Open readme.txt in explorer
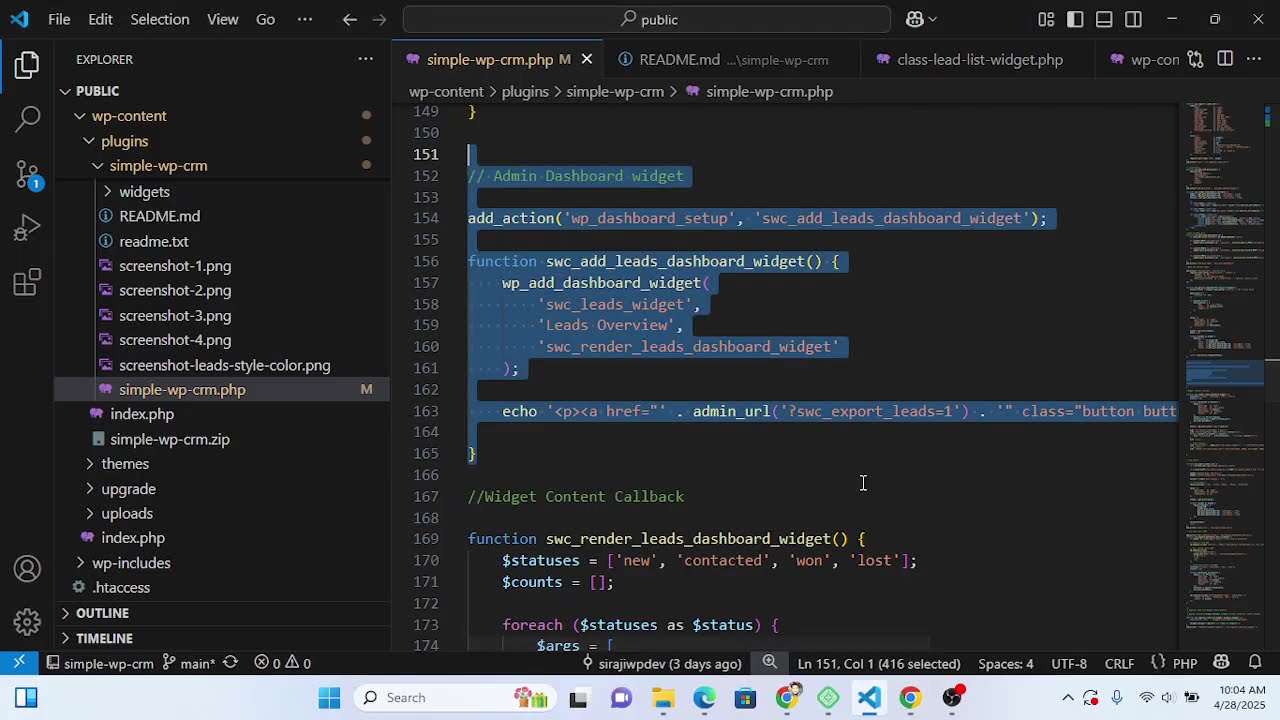The width and height of the screenshot is (1280, 720). point(153,241)
